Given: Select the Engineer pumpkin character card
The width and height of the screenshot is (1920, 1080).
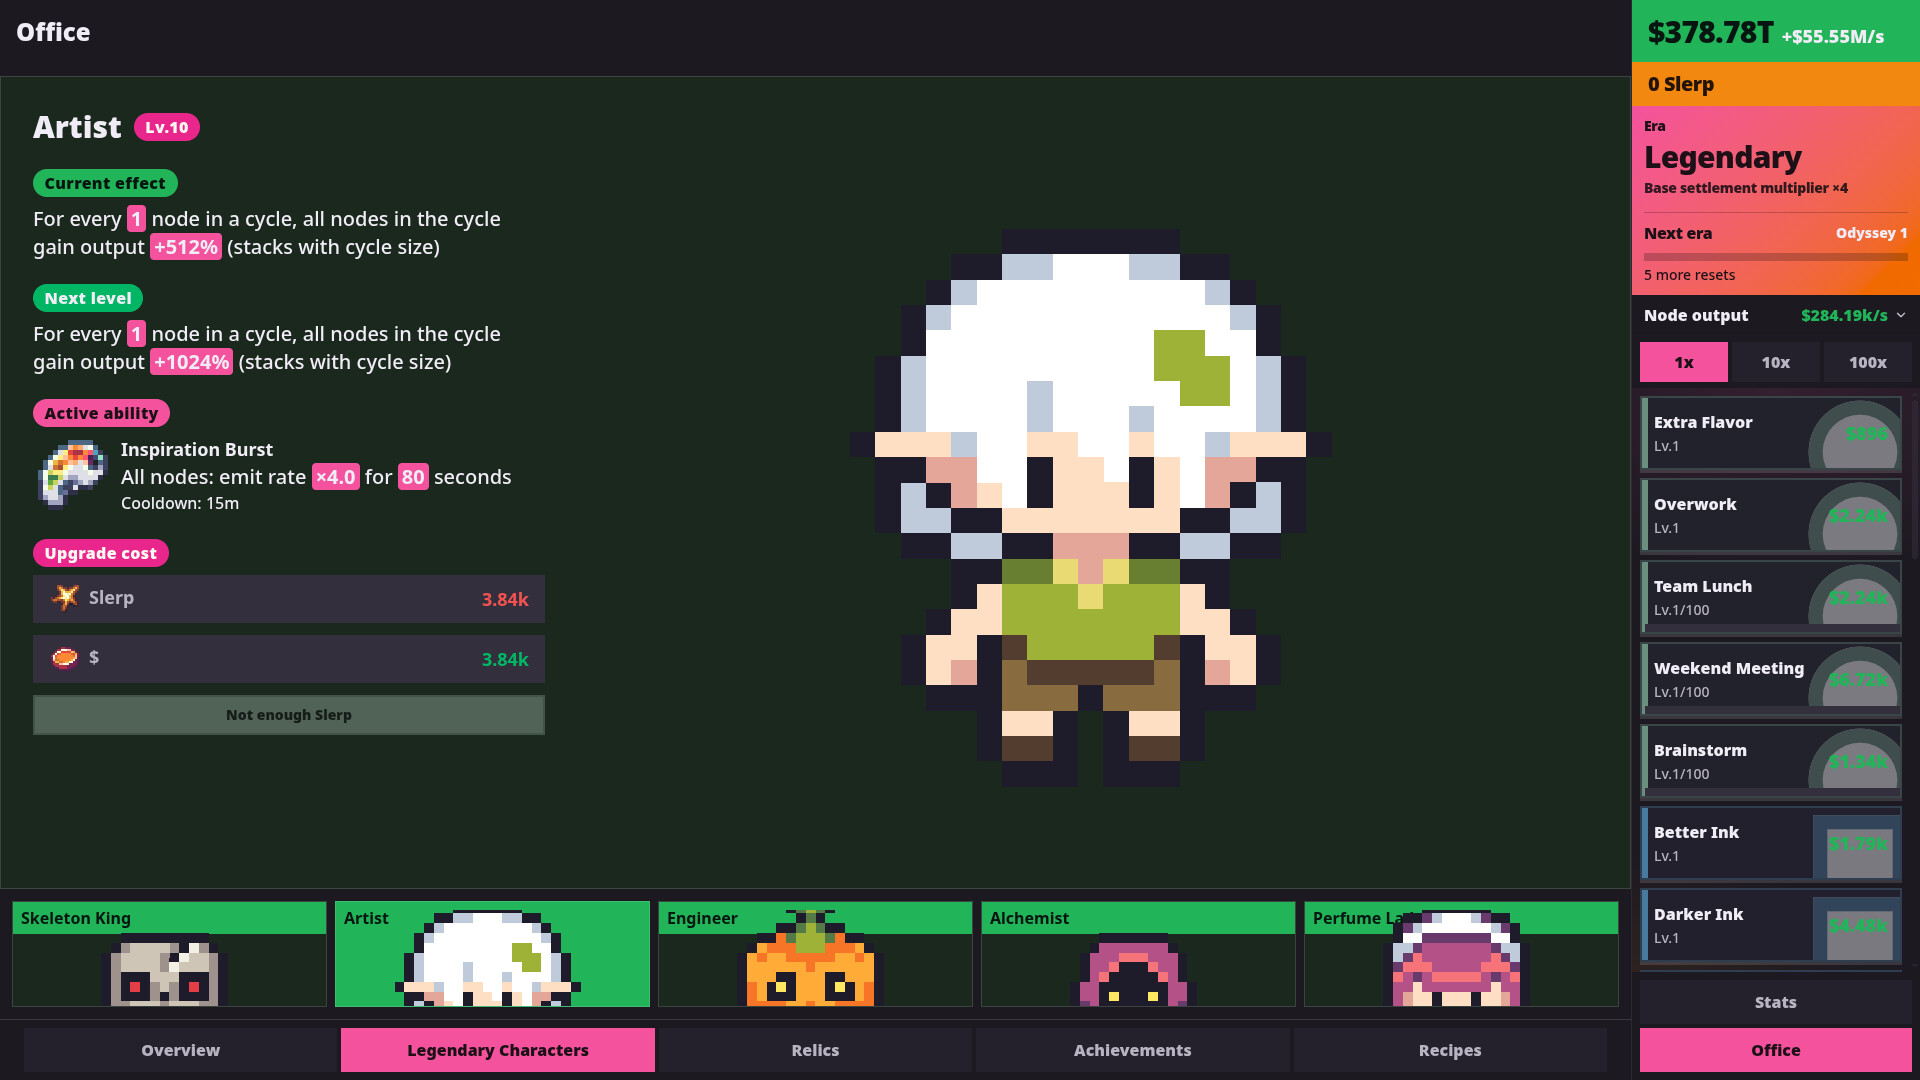Looking at the screenshot, I should [815, 954].
